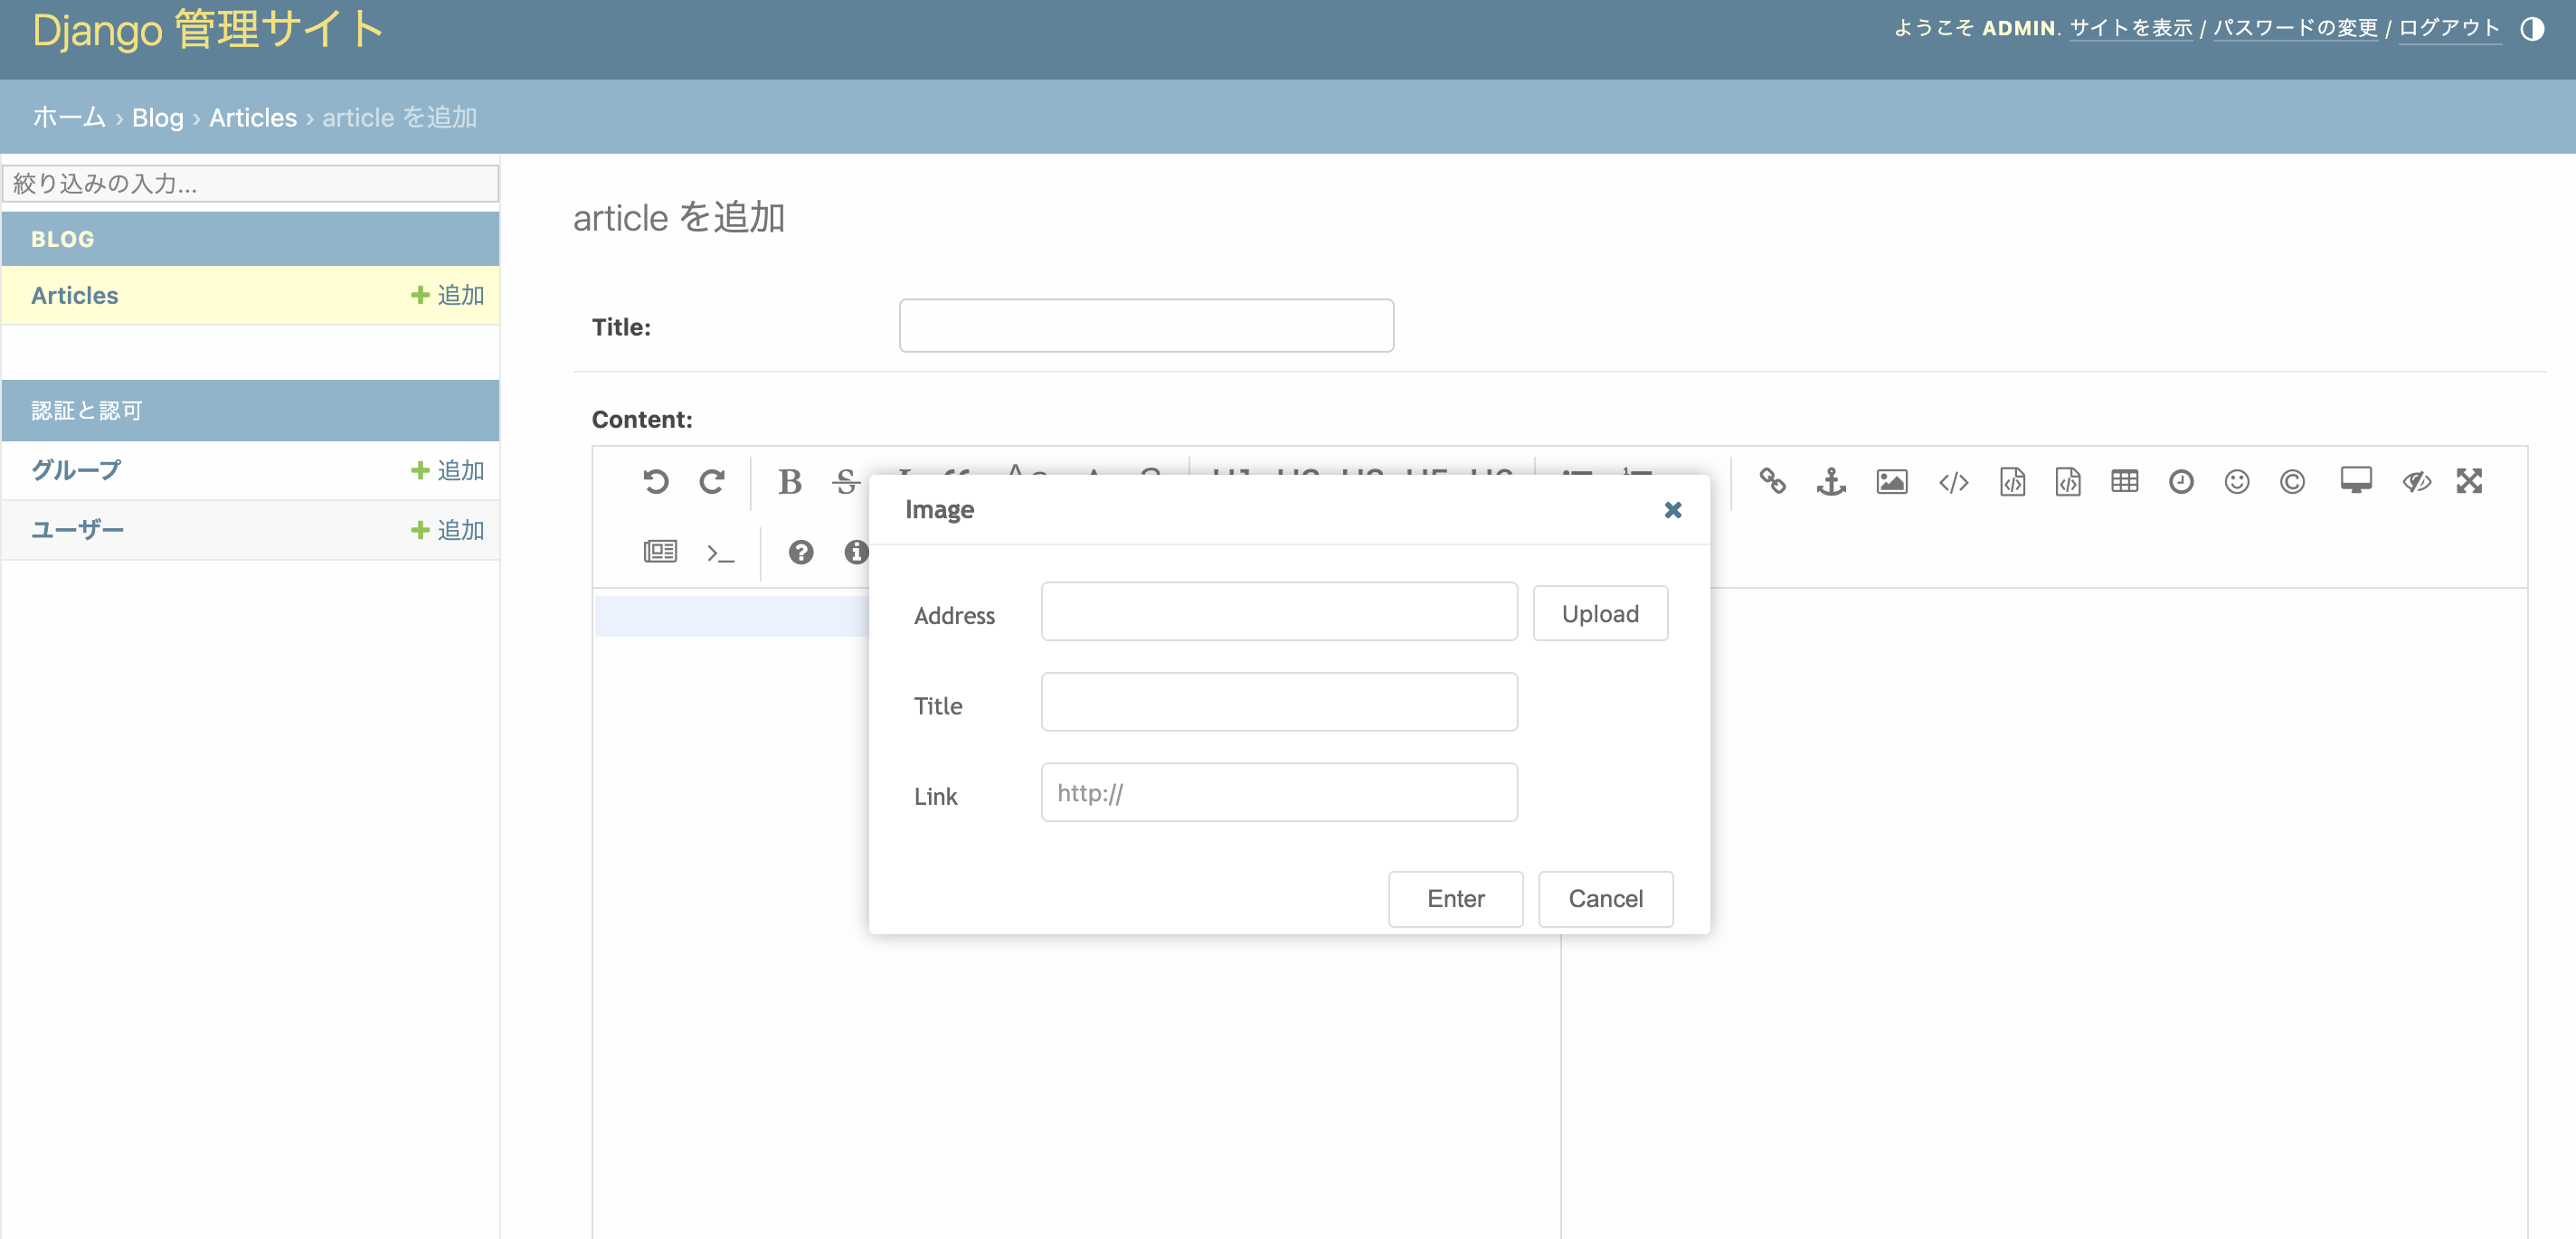Click the datetime clock icon

coord(2180,482)
